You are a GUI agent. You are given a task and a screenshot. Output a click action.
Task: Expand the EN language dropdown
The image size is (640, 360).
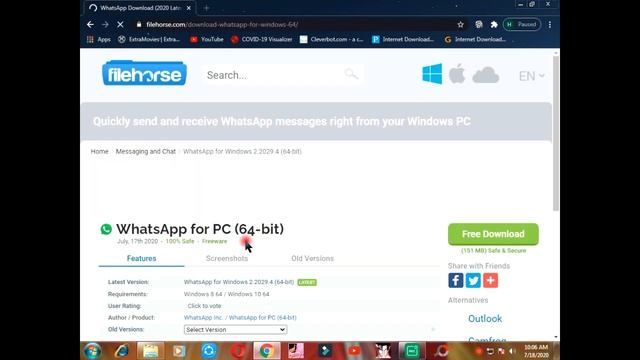[x=531, y=76]
